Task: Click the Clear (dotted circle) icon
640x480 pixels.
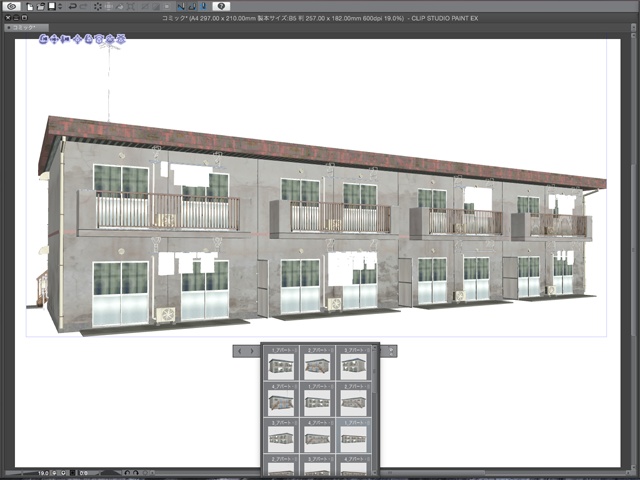Action: (x=98, y=6)
